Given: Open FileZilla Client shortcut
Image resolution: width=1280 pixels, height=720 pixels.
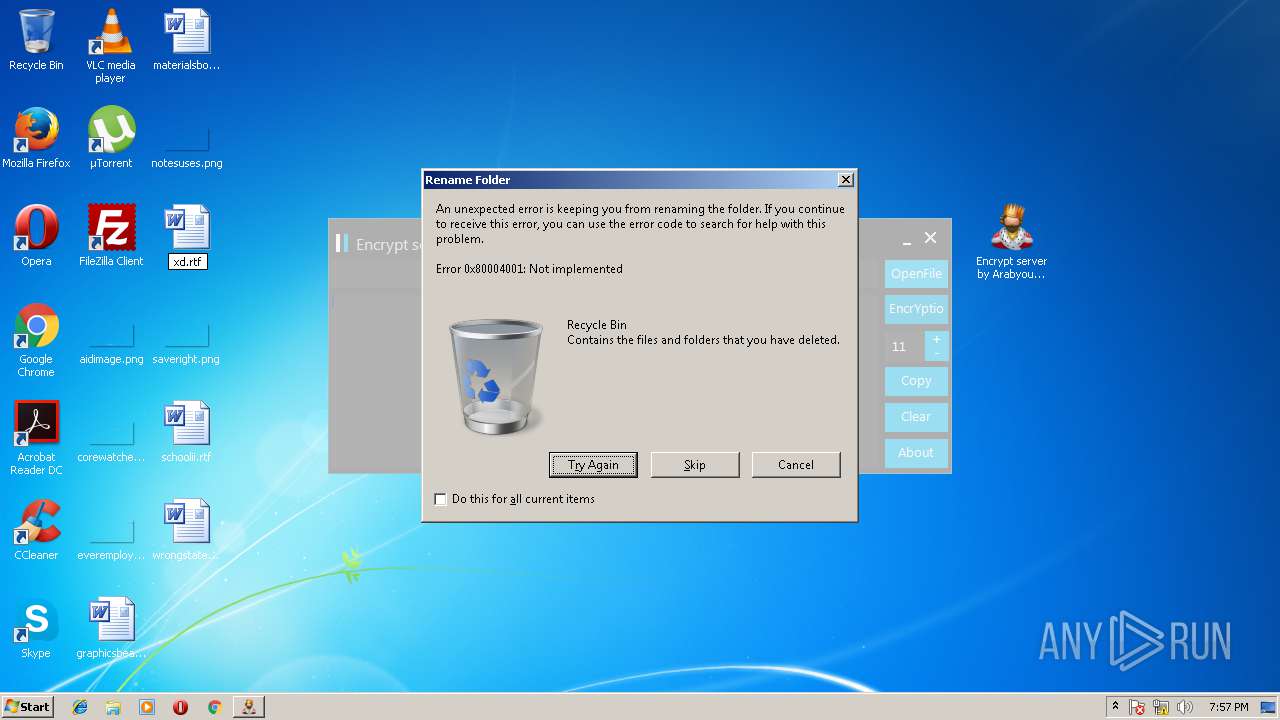Looking at the screenshot, I should (111, 236).
